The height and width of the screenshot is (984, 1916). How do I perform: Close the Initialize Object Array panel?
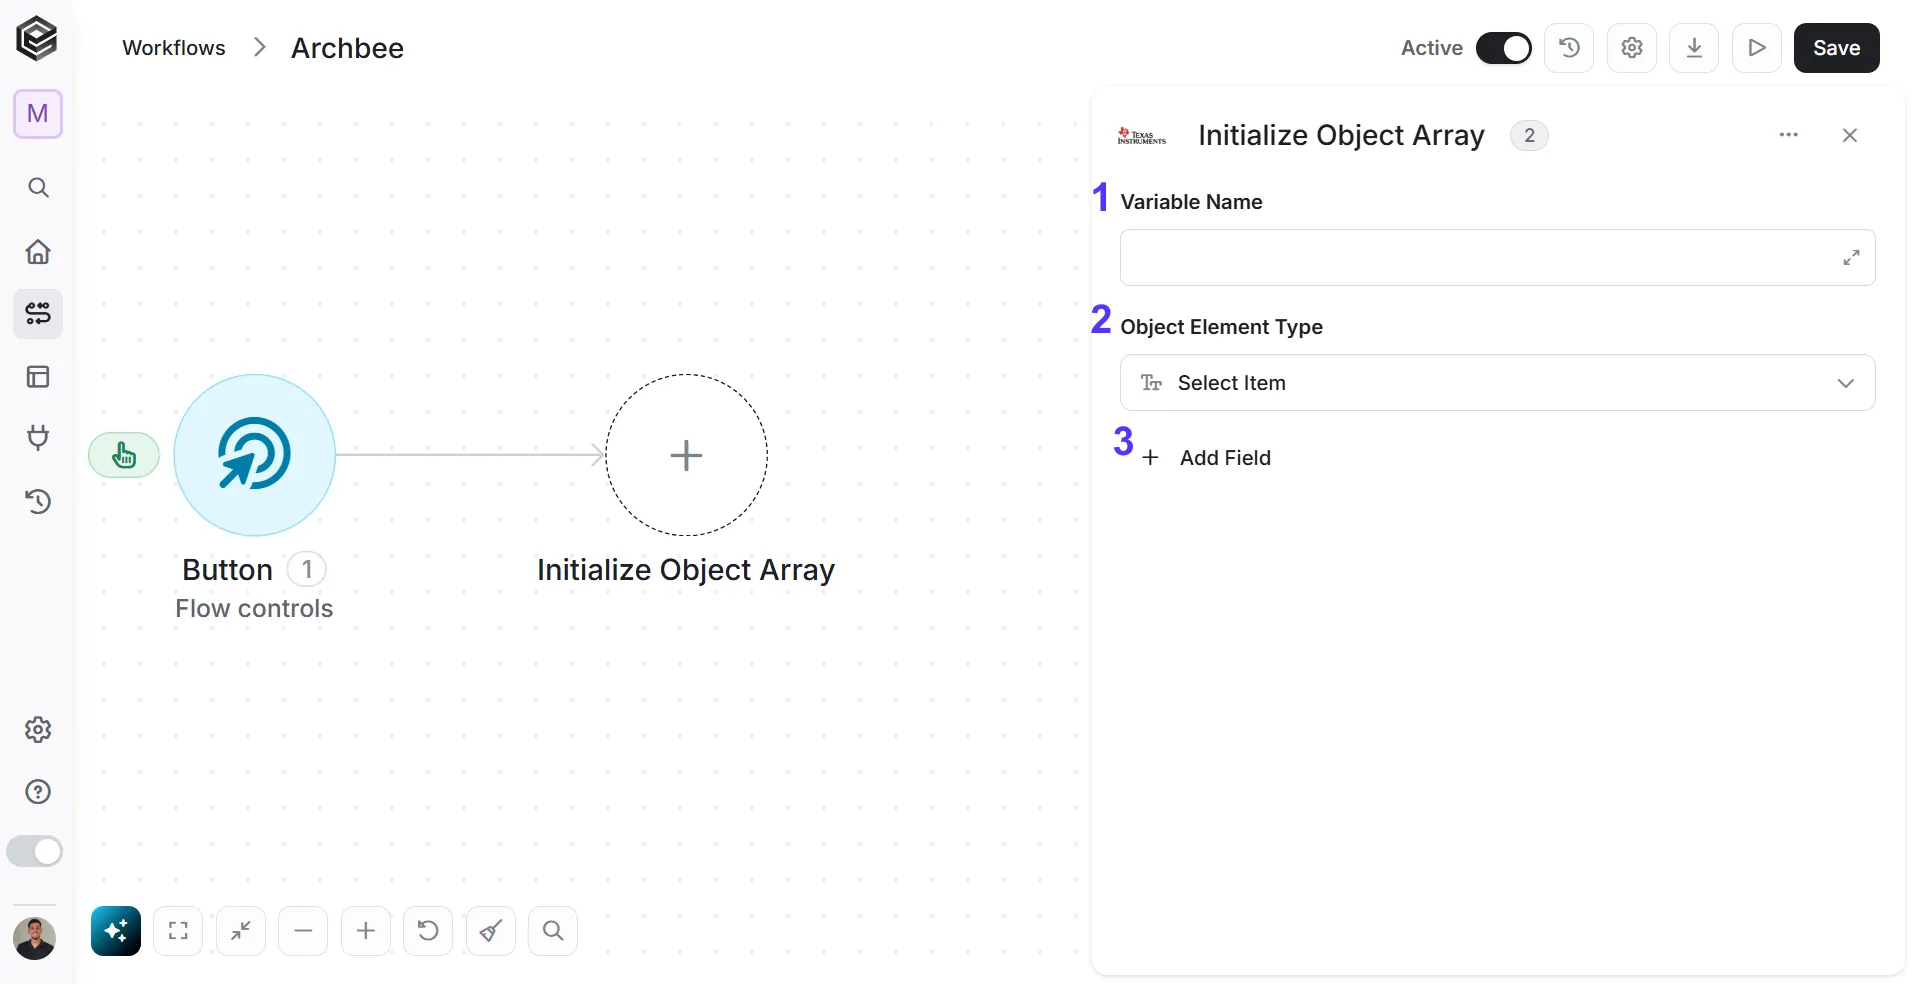(1850, 135)
